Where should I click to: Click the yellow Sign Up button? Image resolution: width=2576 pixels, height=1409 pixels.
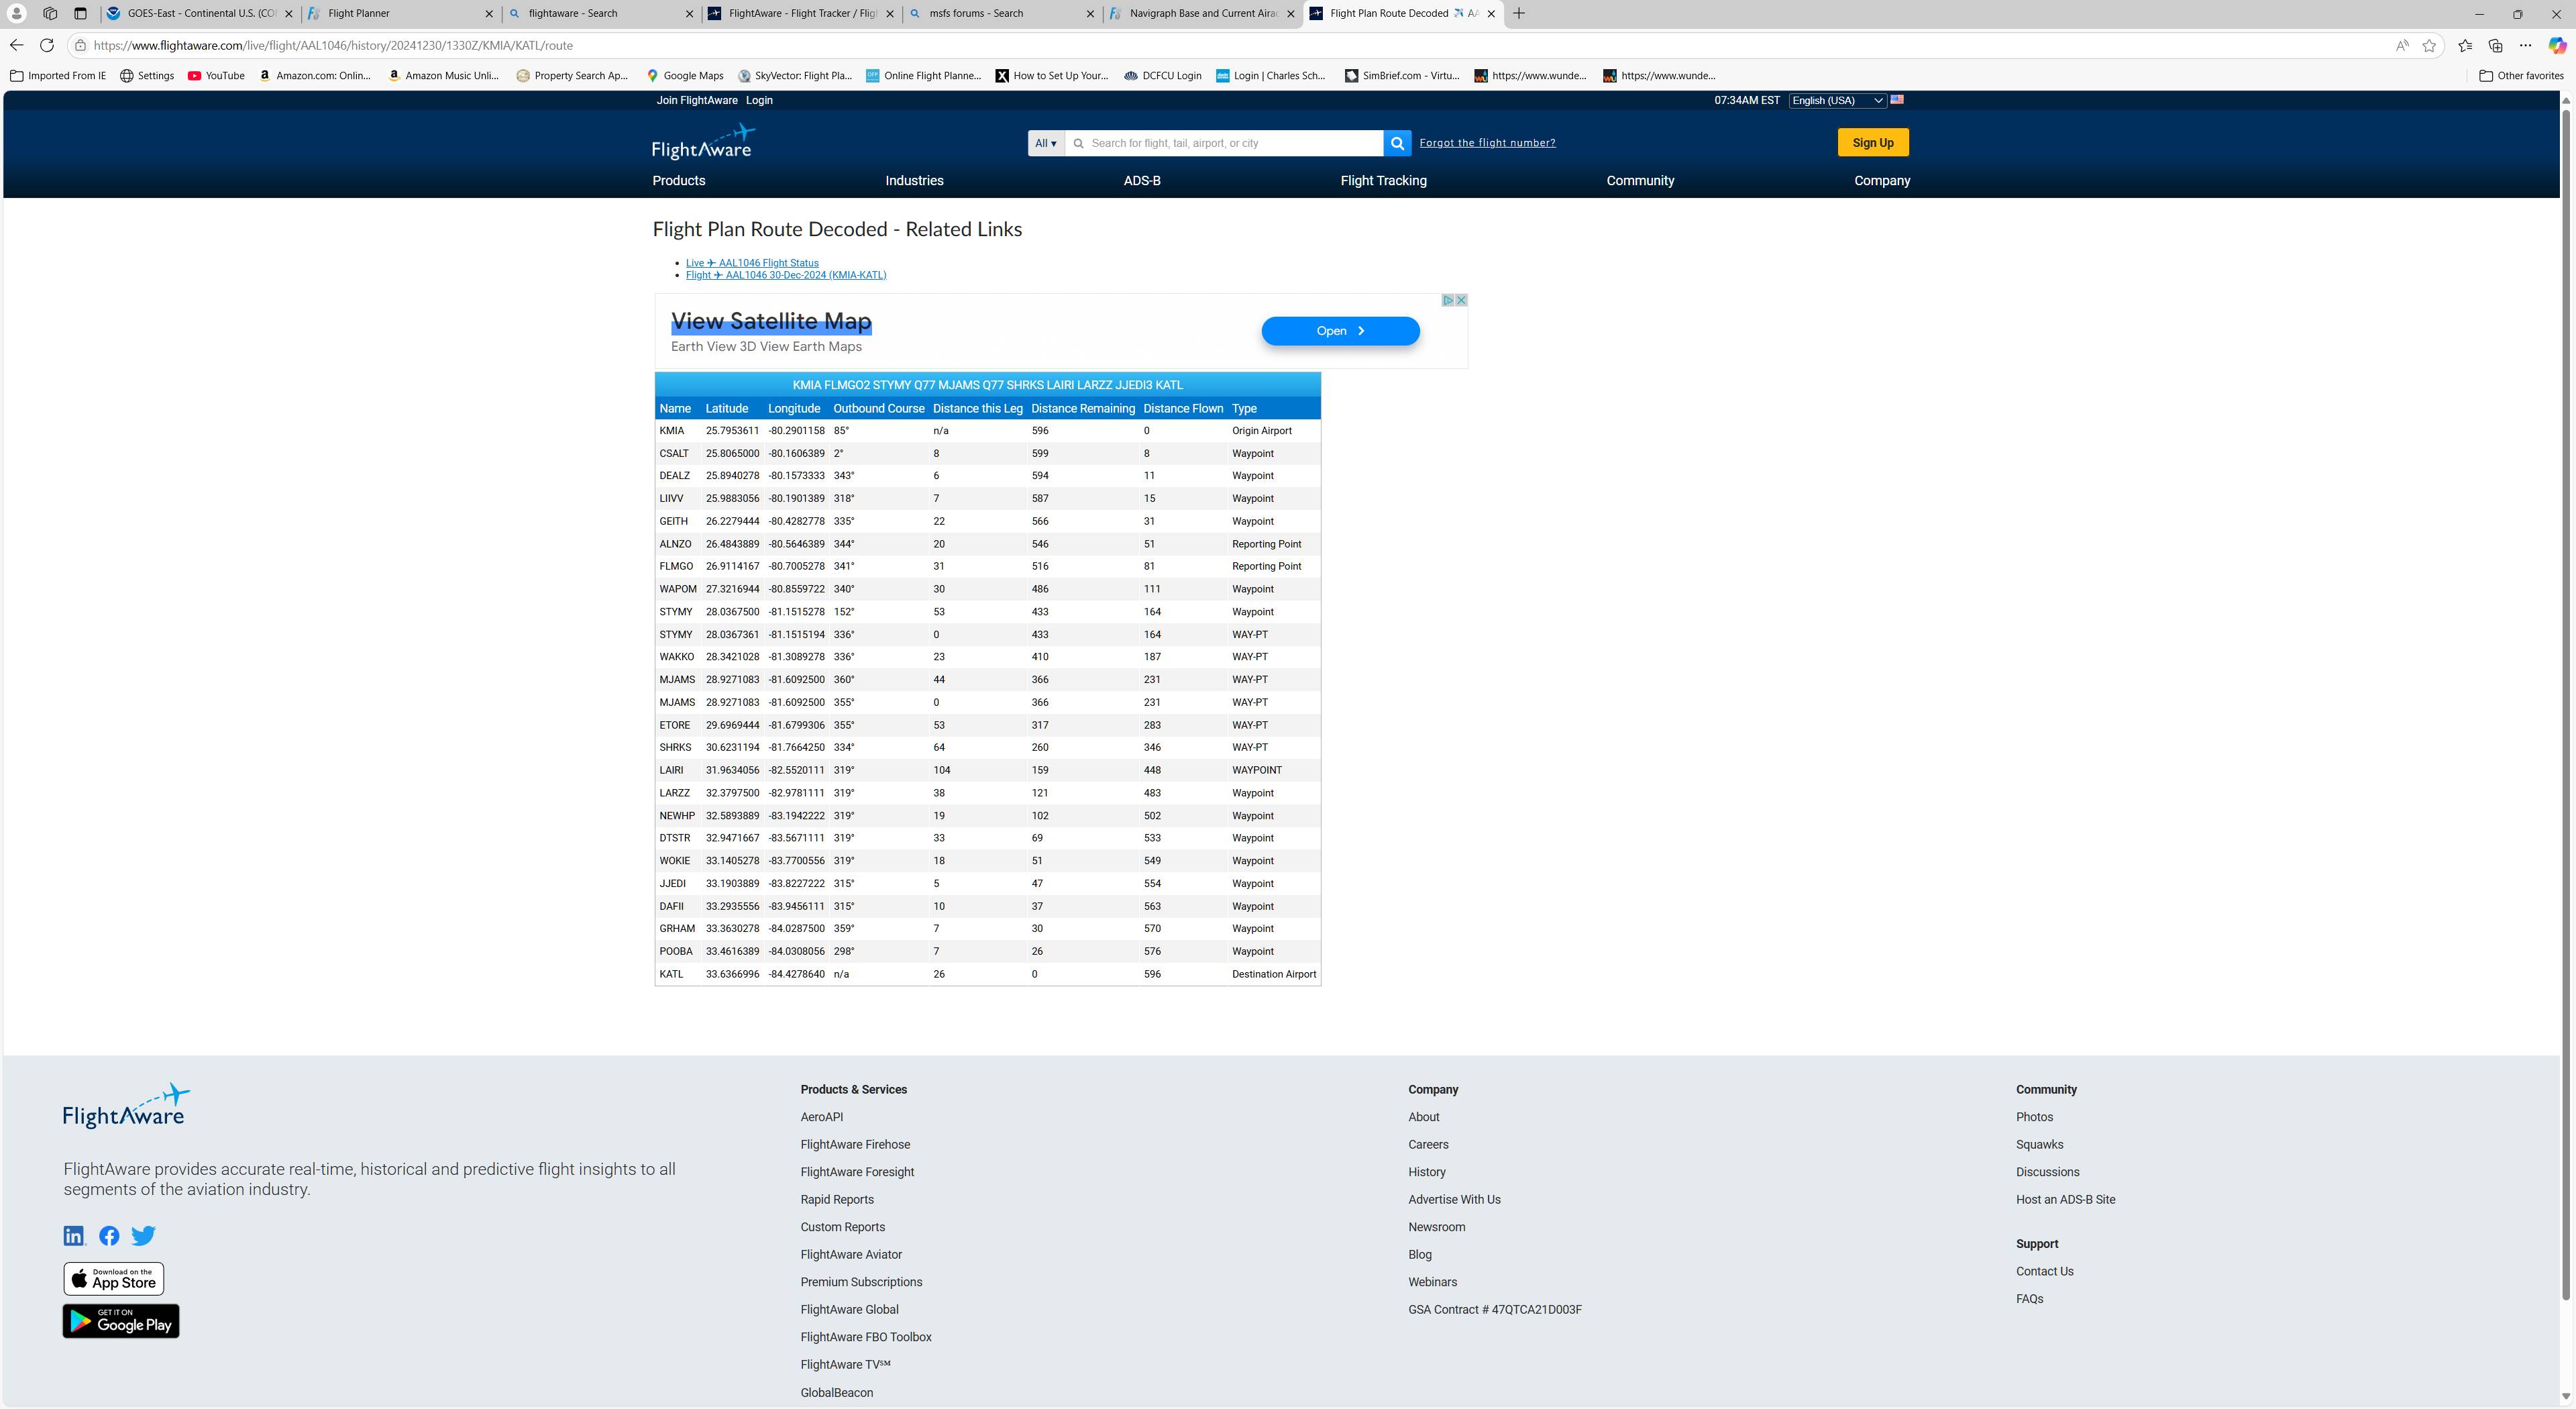tap(1872, 143)
